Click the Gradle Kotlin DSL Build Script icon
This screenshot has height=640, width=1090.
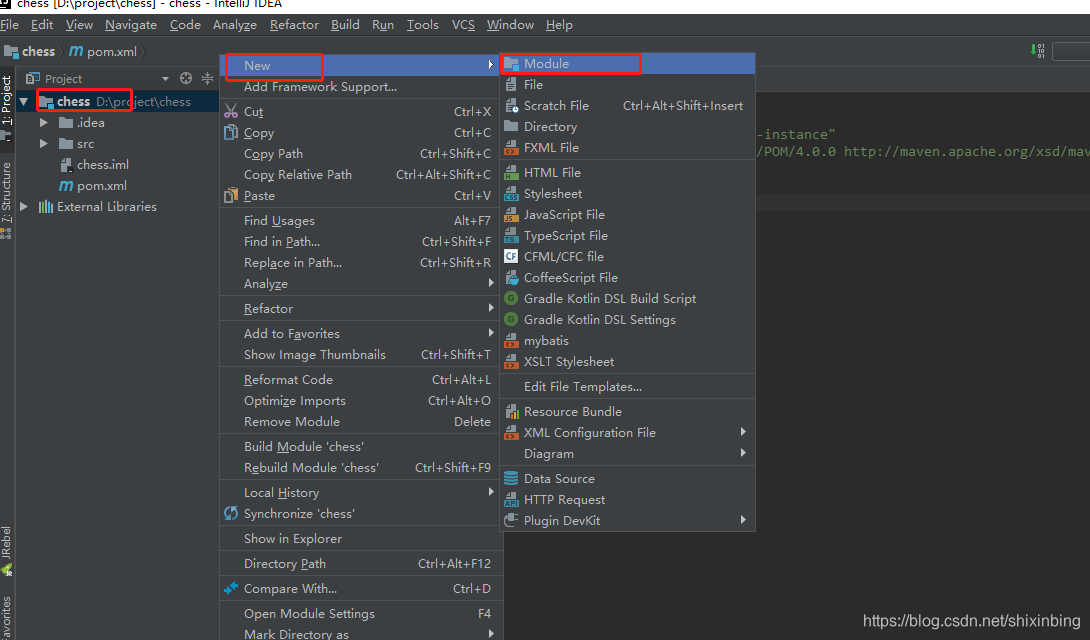511,298
